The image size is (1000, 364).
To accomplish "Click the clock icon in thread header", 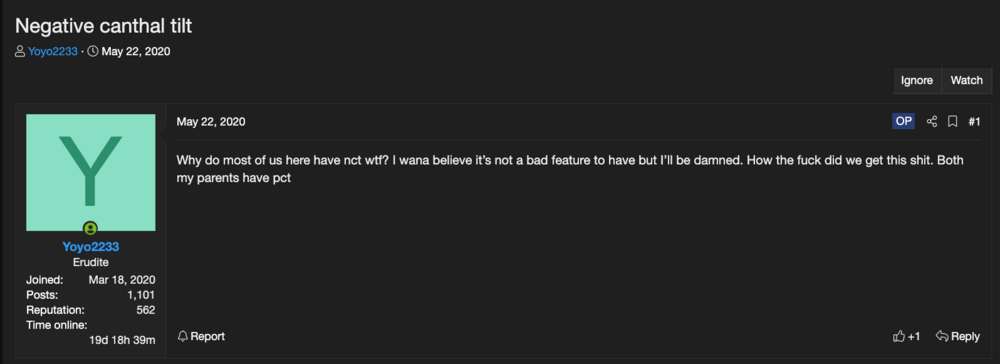I will pyautogui.click(x=92, y=52).
